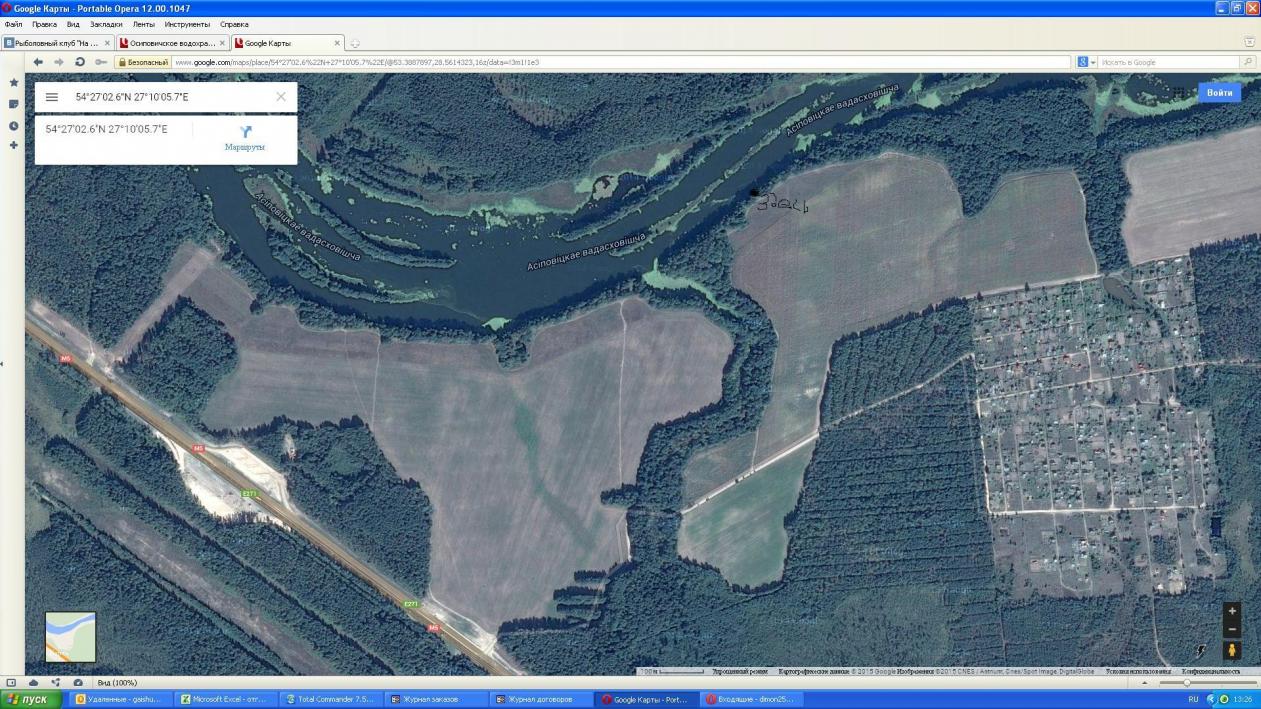1261x709 pixels.
Task: Zoom in with the map plus button
Action: click(x=1232, y=611)
